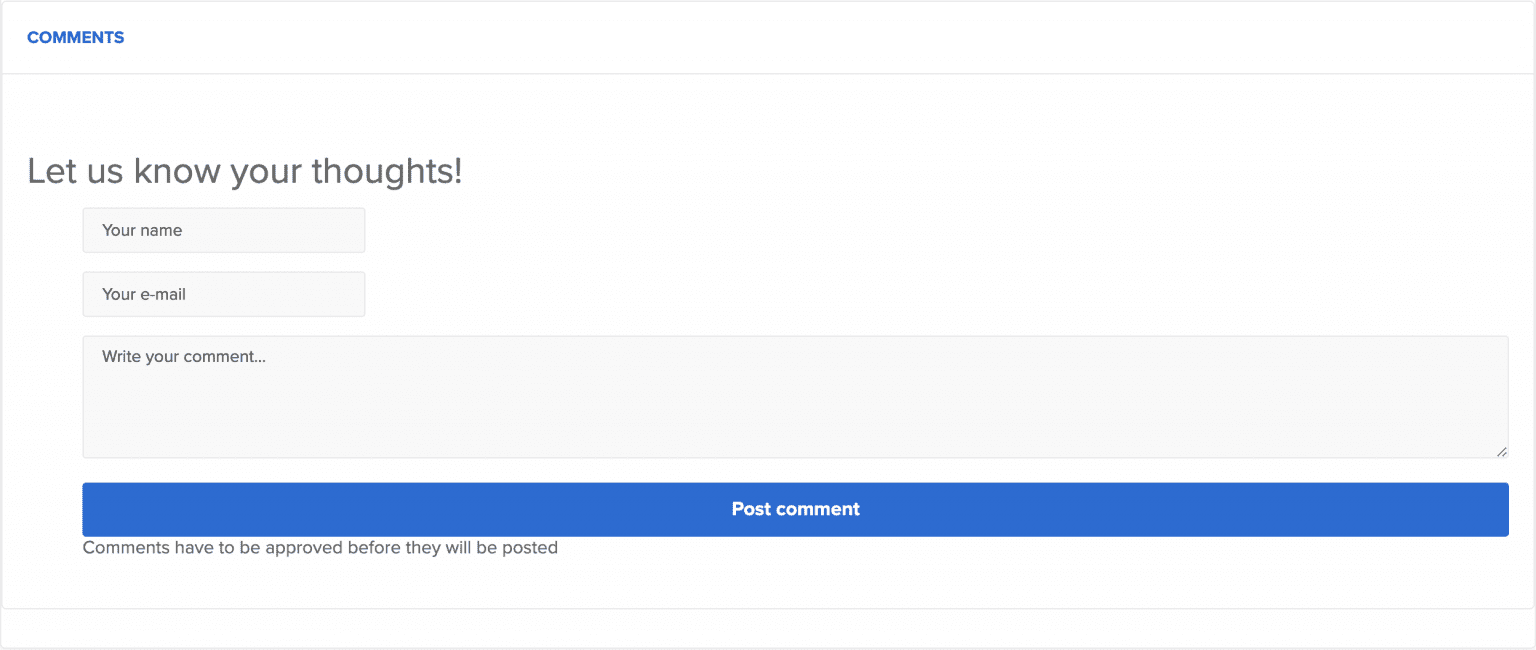Click the Let us know your thoughts heading
The height and width of the screenshot is (650, 1536).
pos(244,171)
